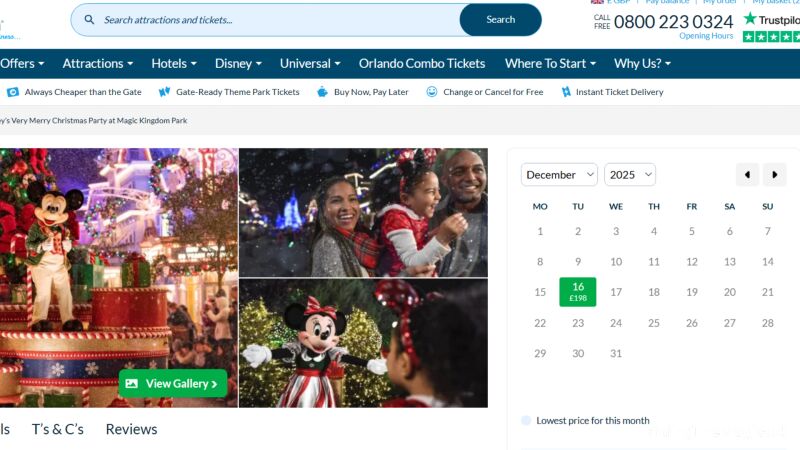Select December 16 priced £198

click(578, 292)
